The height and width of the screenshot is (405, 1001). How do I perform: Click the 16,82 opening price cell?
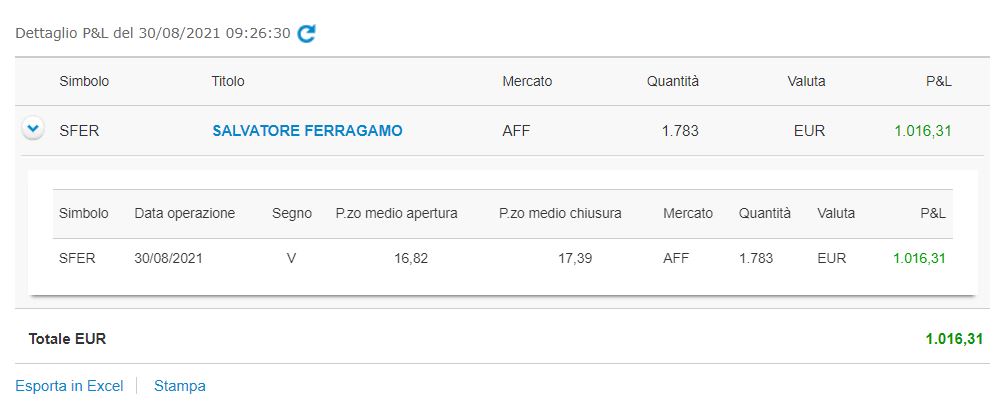point(412,258)
